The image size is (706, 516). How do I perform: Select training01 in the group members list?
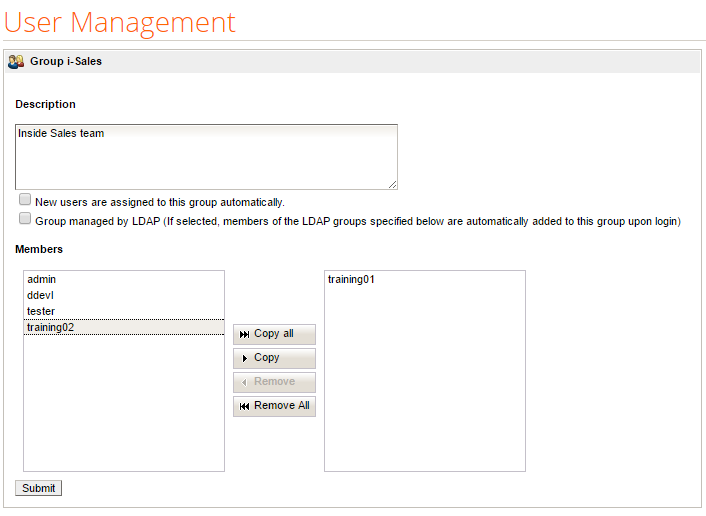pos(351,280)
